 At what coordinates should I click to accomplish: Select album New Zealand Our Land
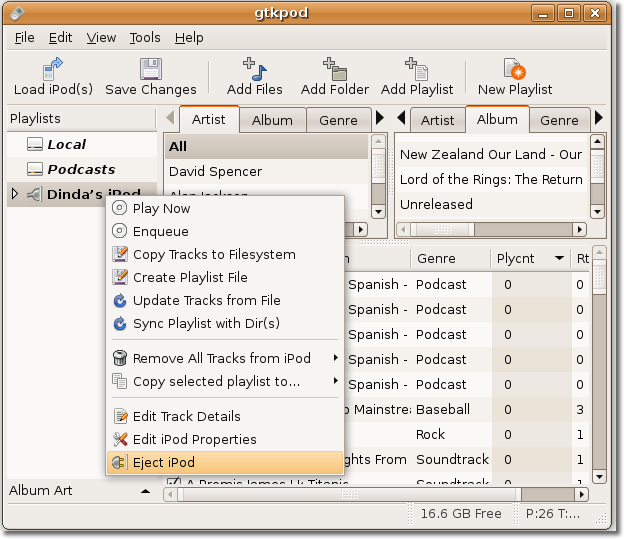[491, 154]
